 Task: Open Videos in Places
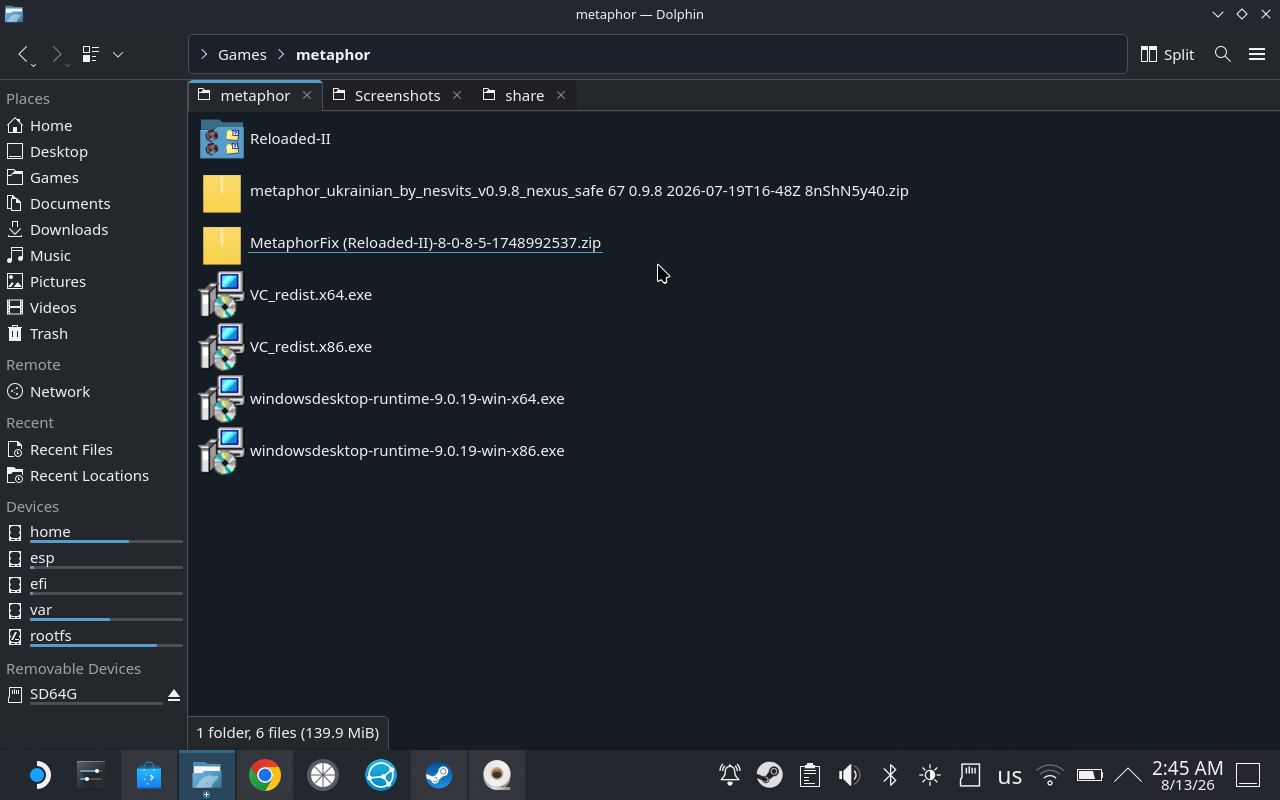93,307
